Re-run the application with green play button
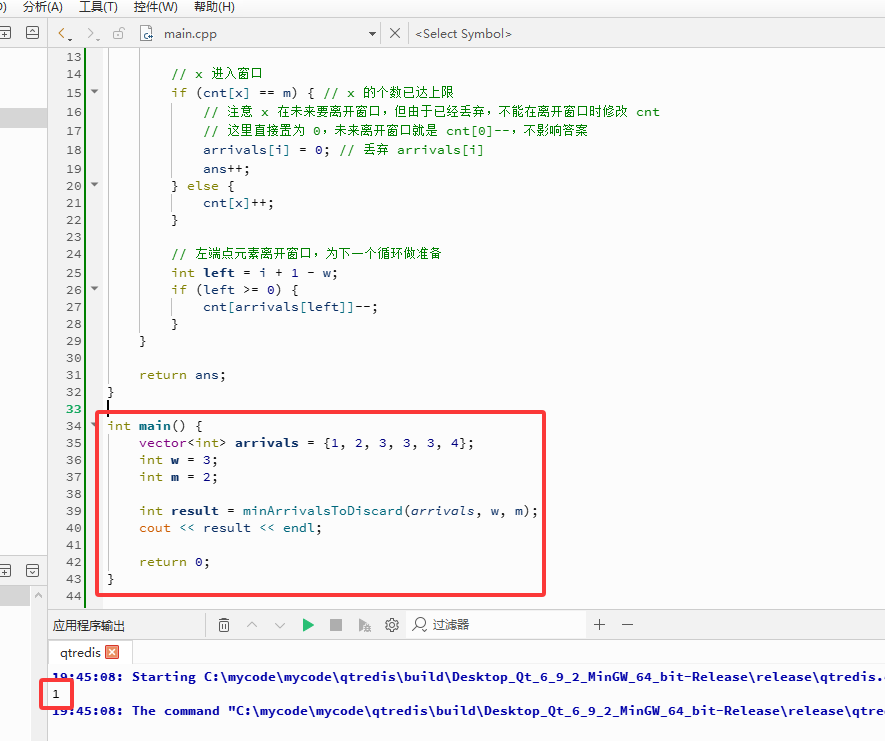Viewport: 885px width, 741px height. 308,625
